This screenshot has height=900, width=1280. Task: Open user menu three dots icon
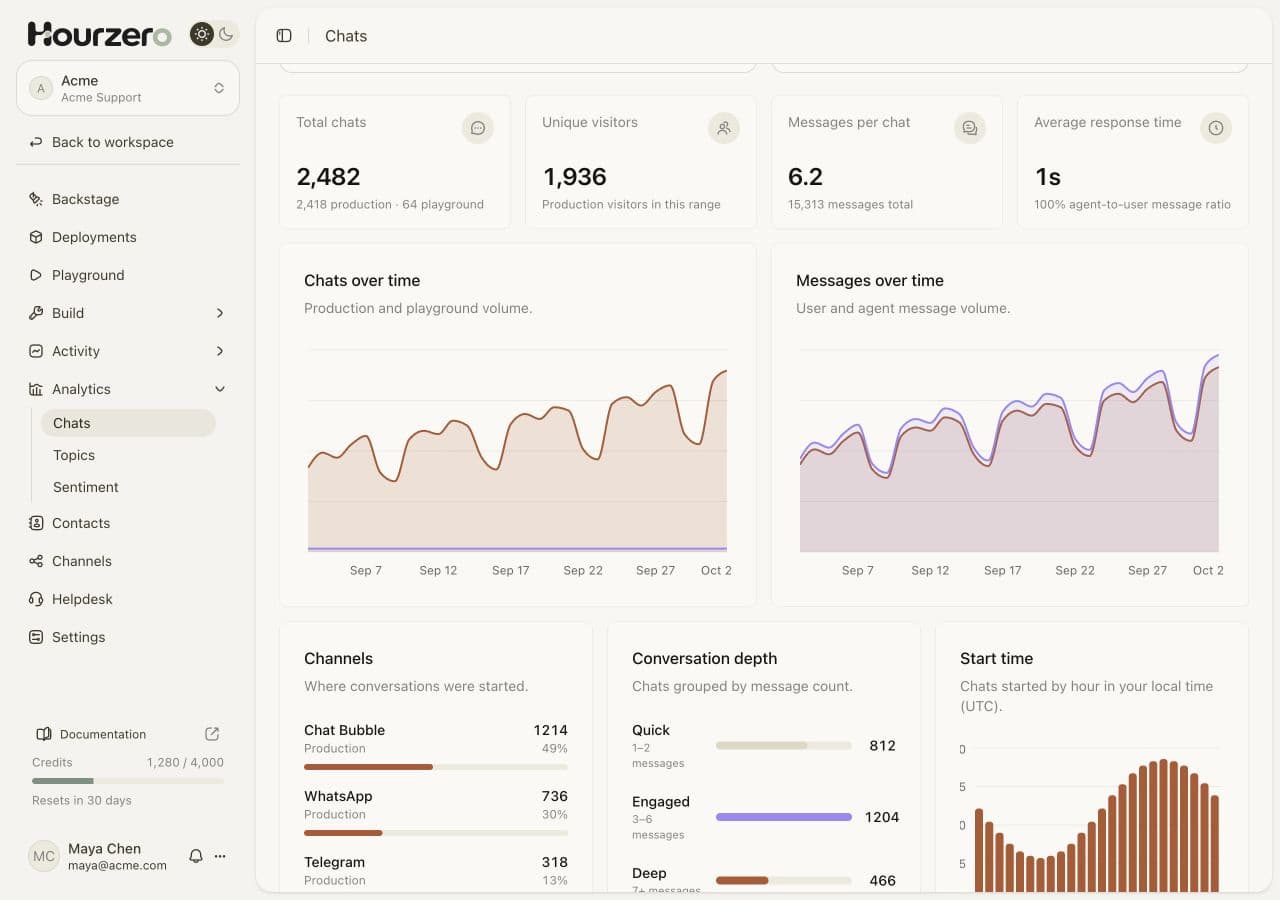[220, 856]
